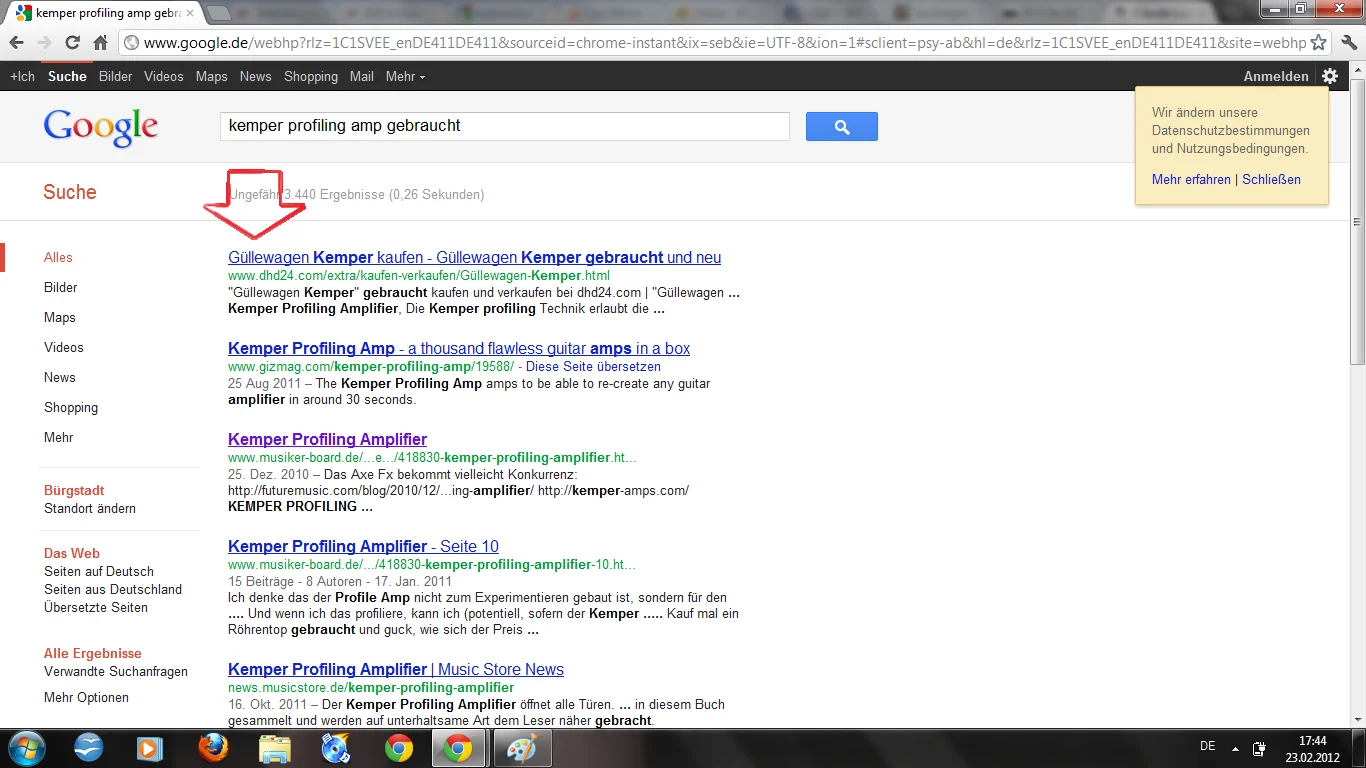
Task: Open the Music Store News result
Action: click(x=396, y=669)
